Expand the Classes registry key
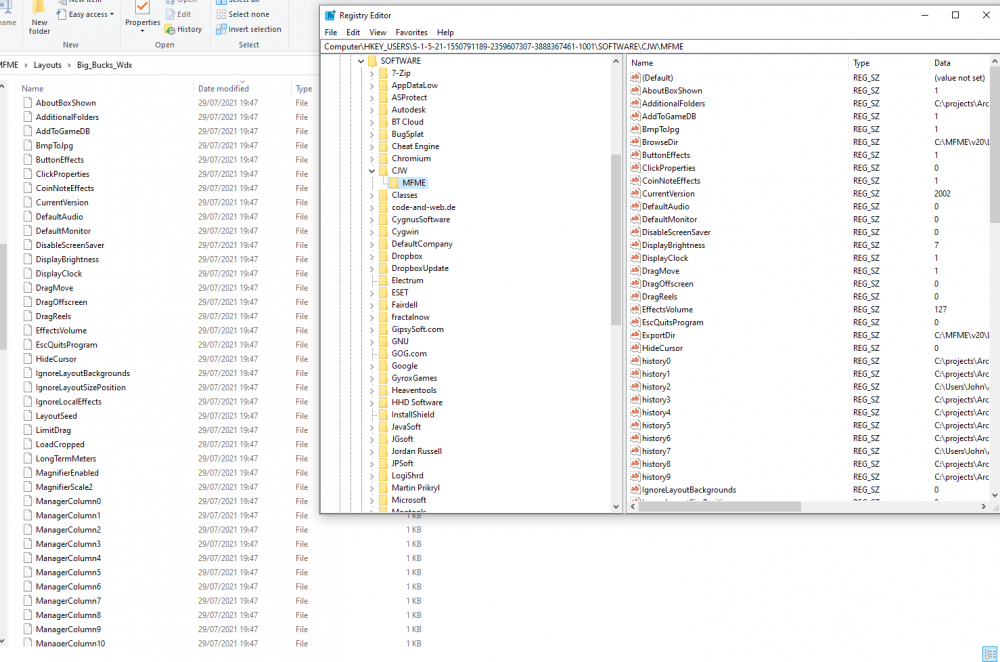The height and width of the screenshot is (662, 1000). click(x=372, y=195)
